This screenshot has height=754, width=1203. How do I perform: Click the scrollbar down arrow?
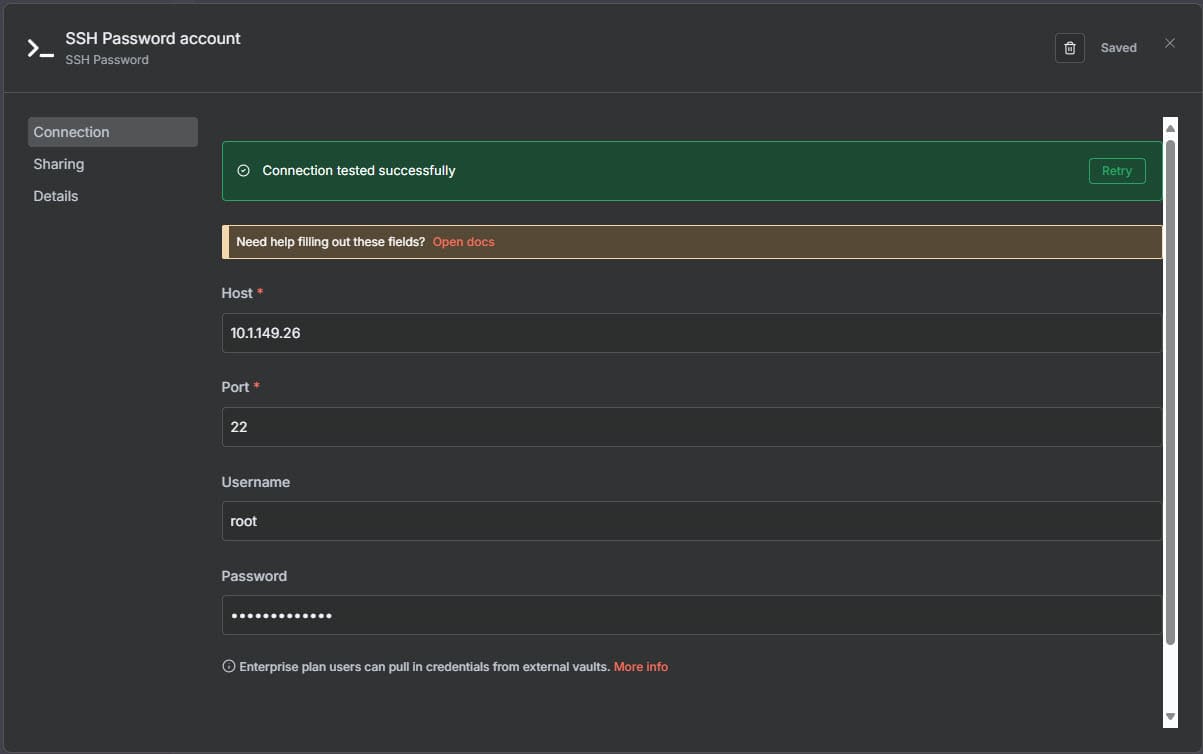(x=1170, y=716)
